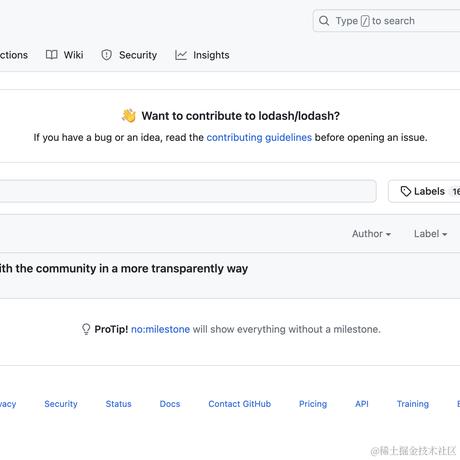Open the footer Docs link
Viewport: 460px width, 460px height.
[170, 404]
